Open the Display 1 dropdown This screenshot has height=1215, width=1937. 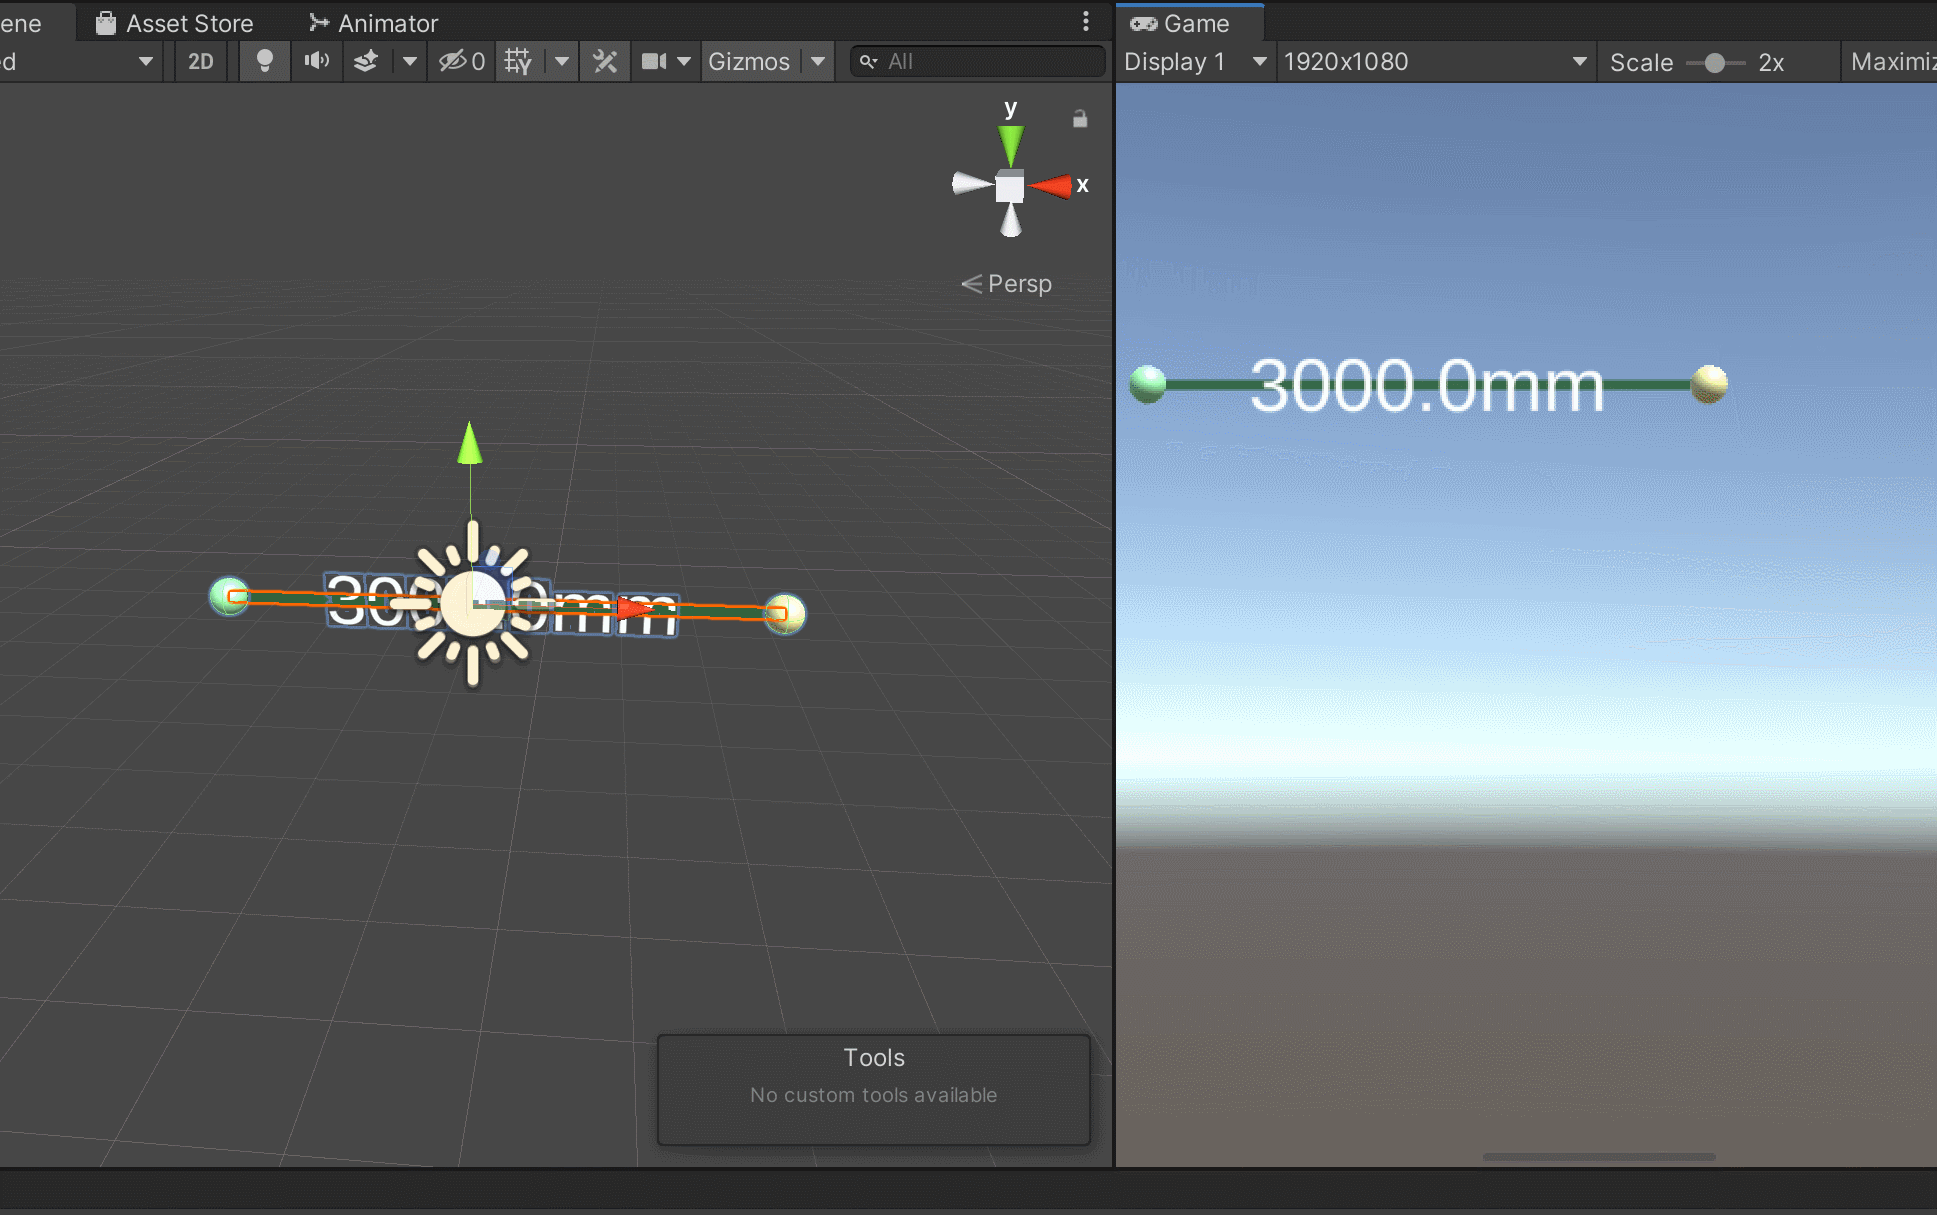tap(1193, 61)
